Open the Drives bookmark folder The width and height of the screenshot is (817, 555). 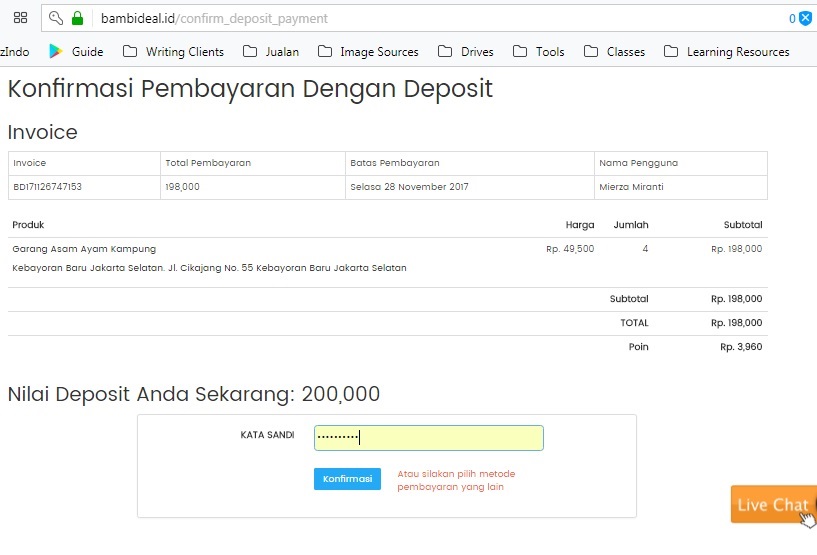click(466, 52)
